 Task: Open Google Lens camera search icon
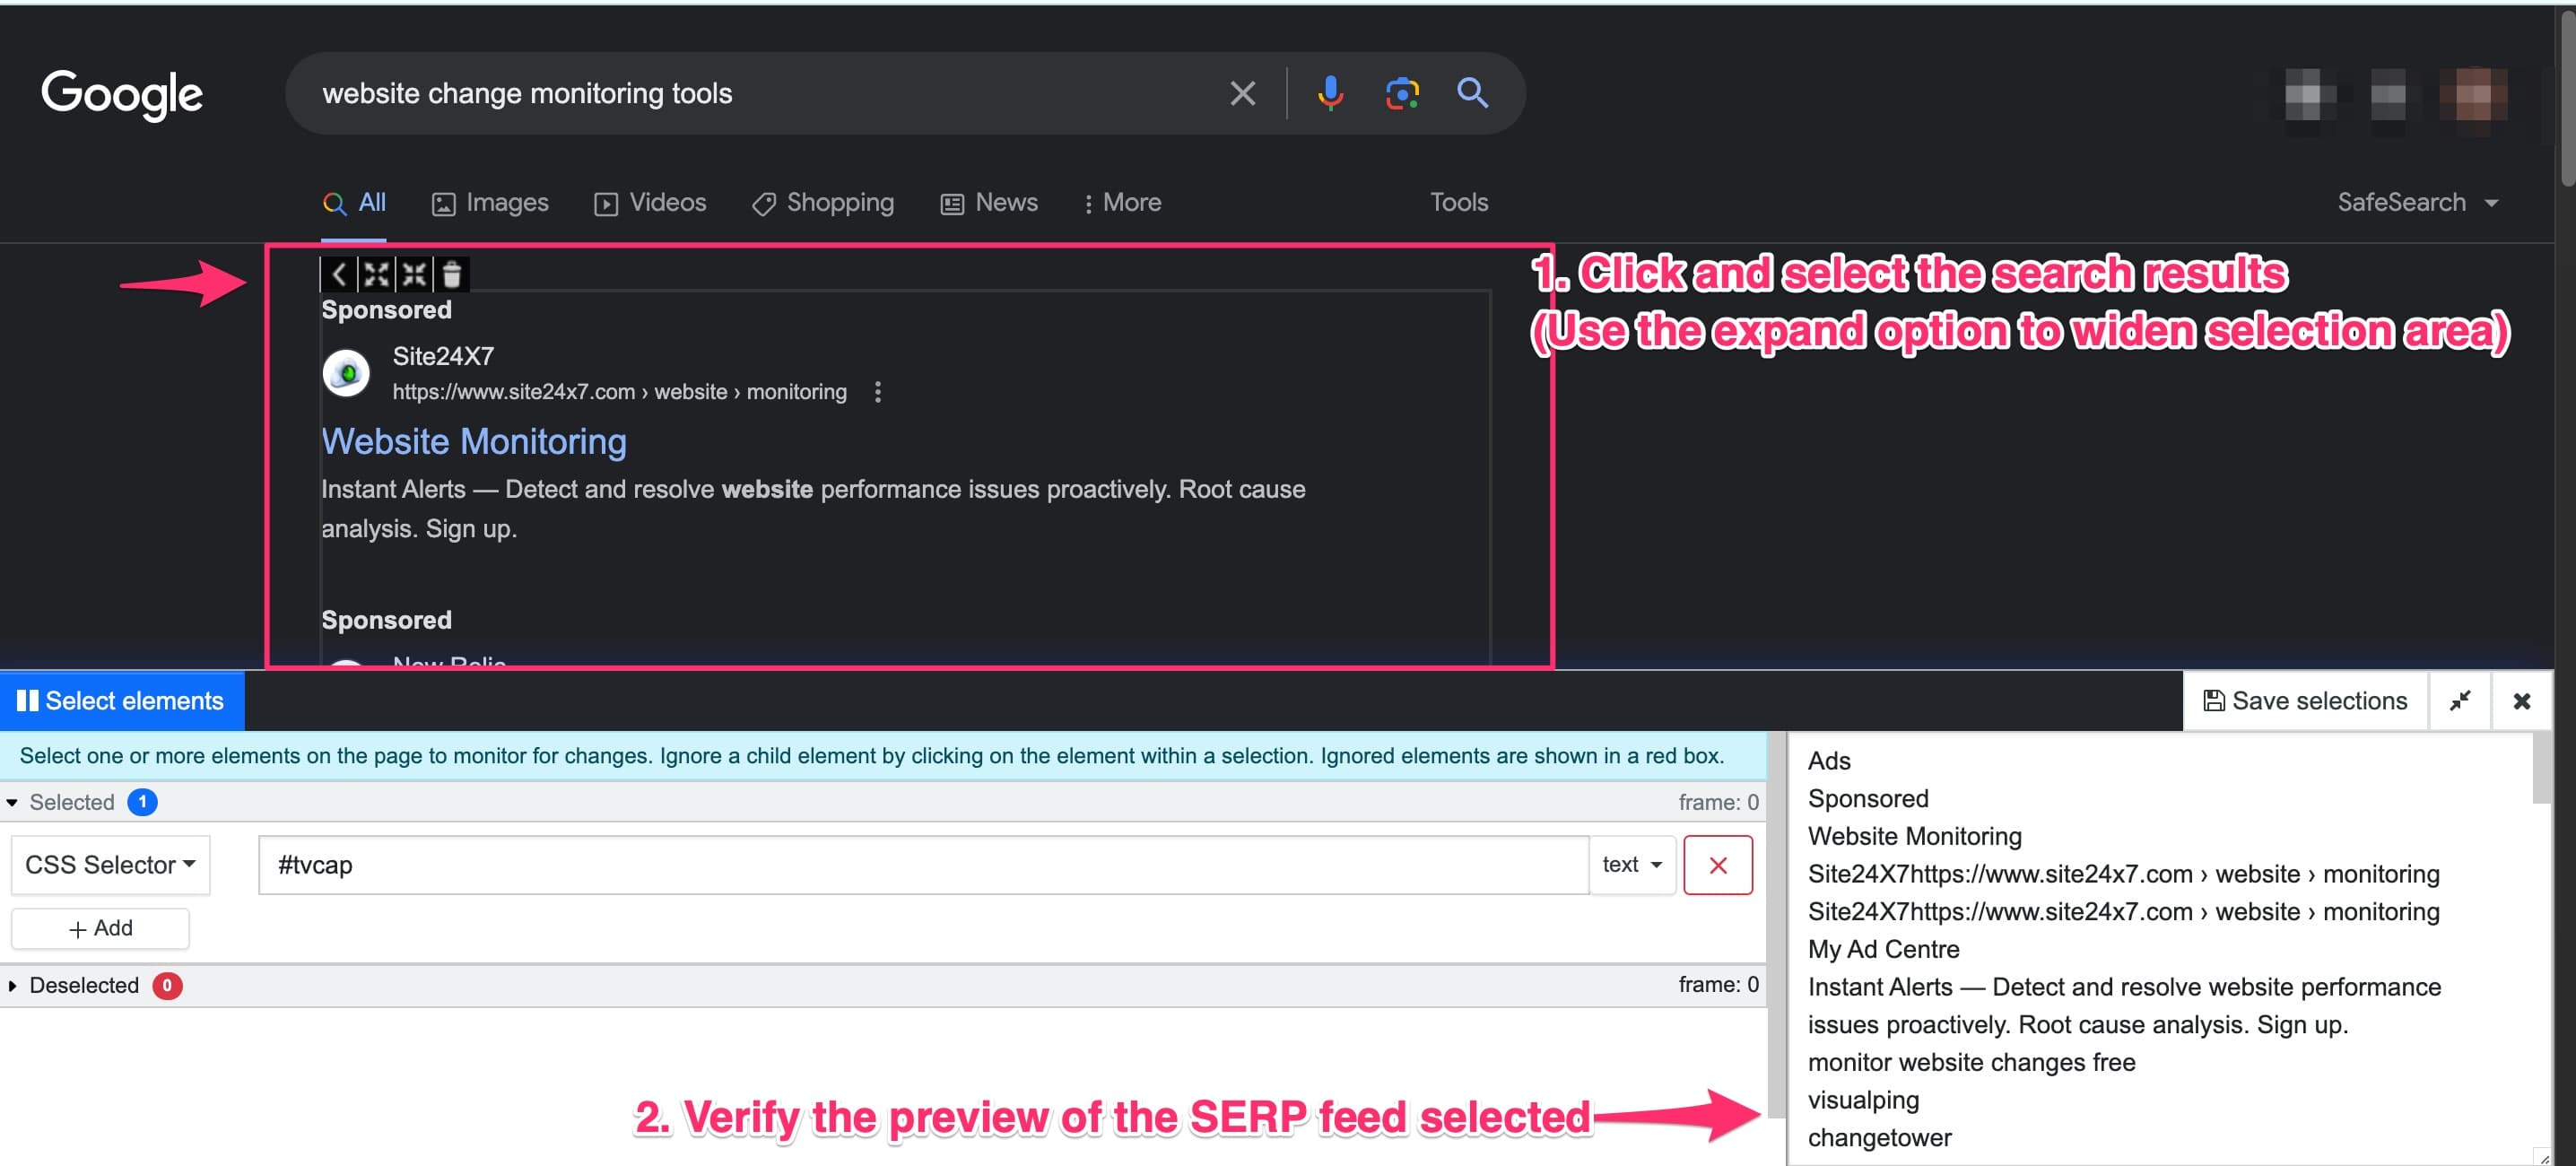pyautogui.click(x=1401, y=93)
